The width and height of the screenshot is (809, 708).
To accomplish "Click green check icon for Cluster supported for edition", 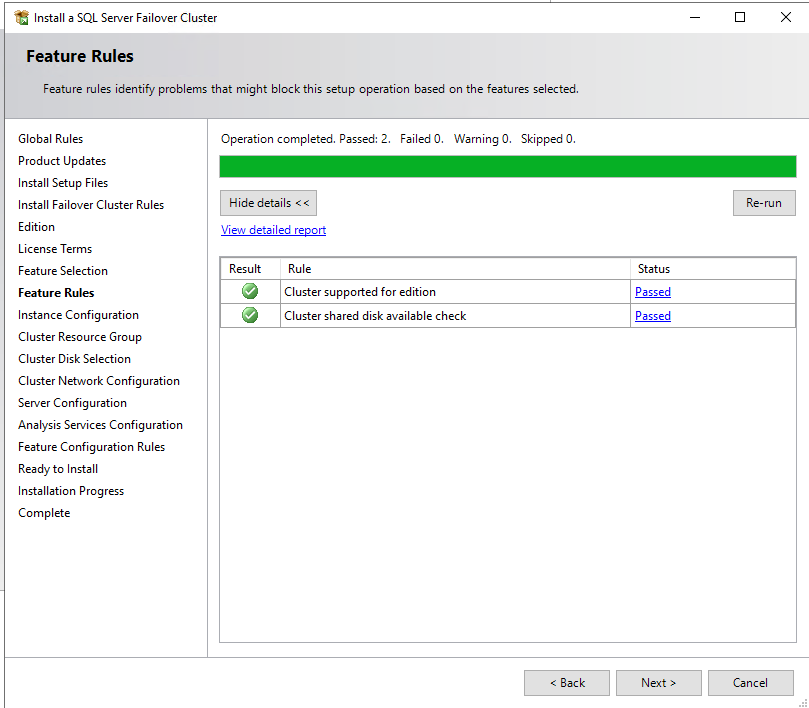I will 250,292.
